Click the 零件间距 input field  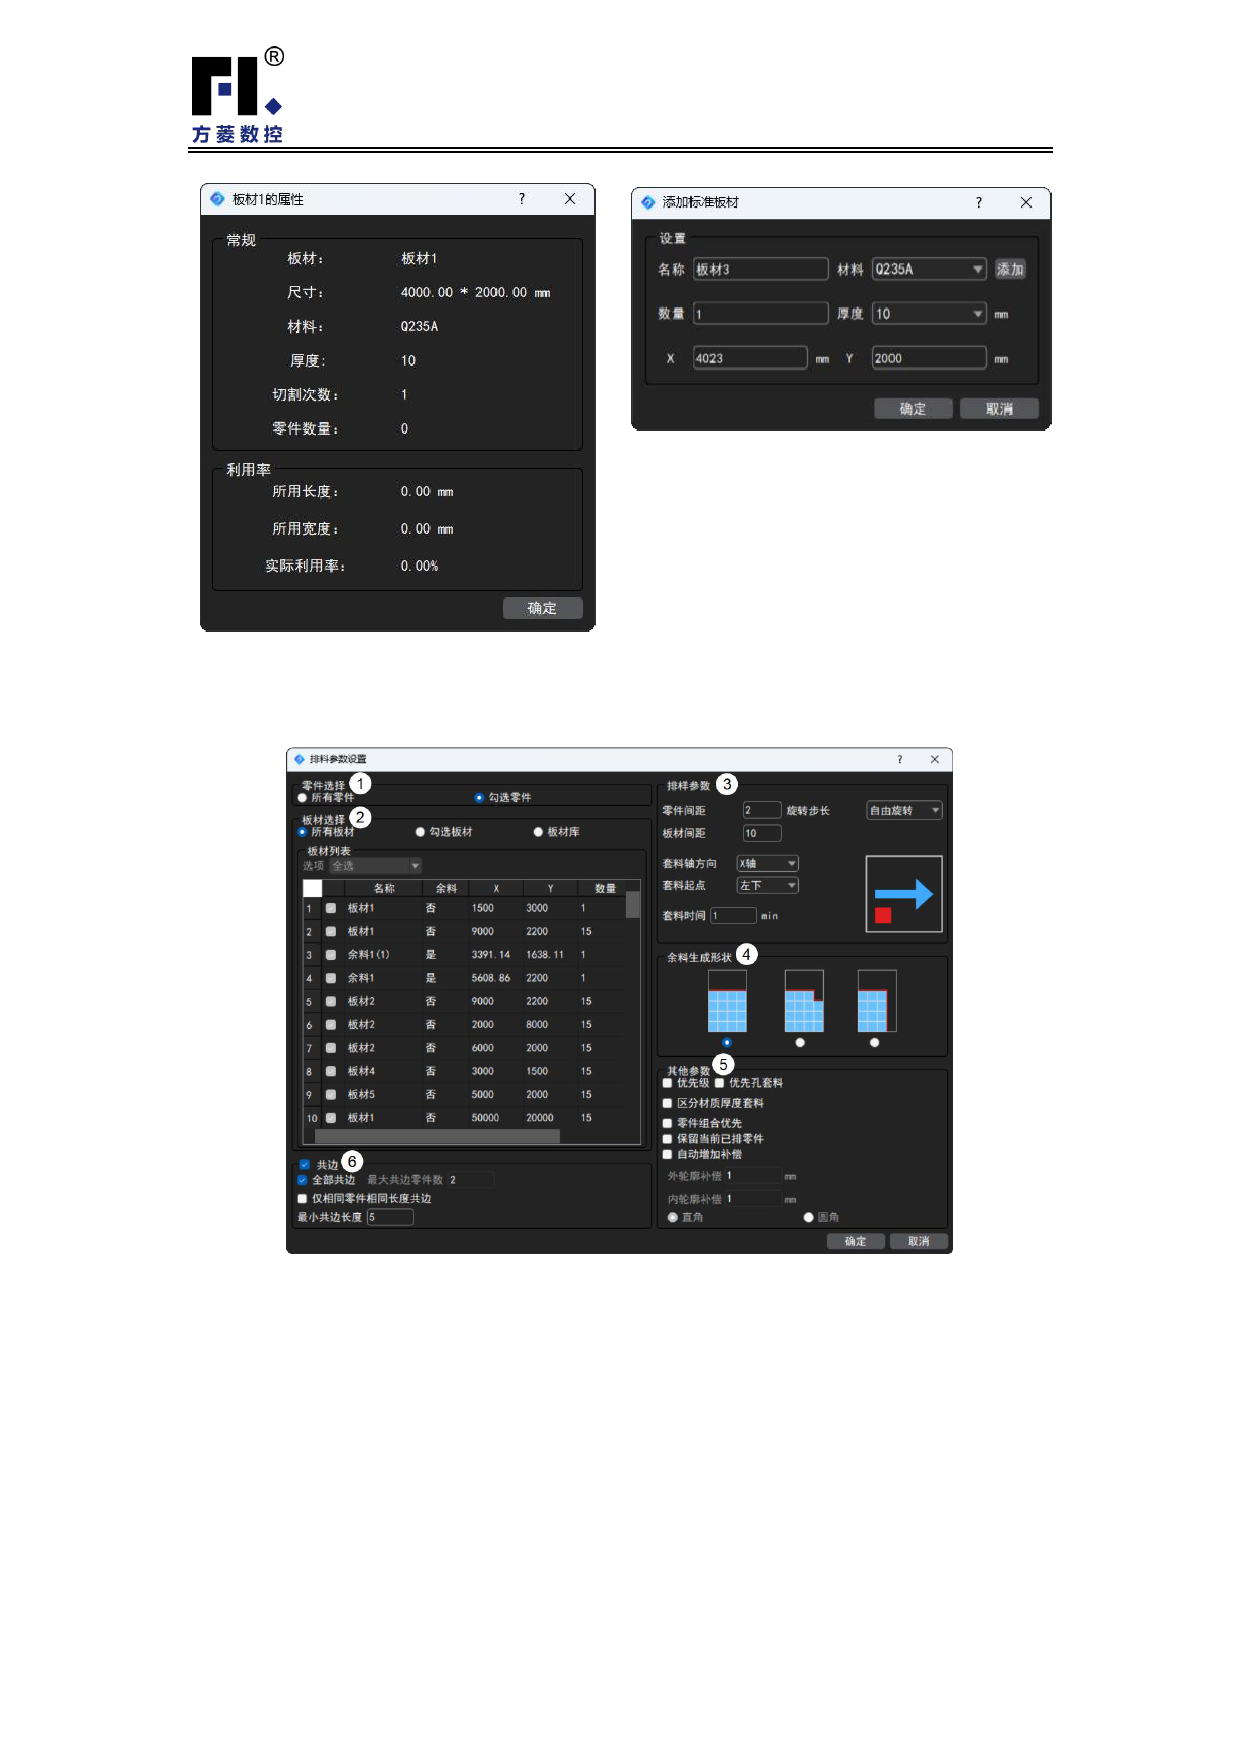tap(761, 811)
